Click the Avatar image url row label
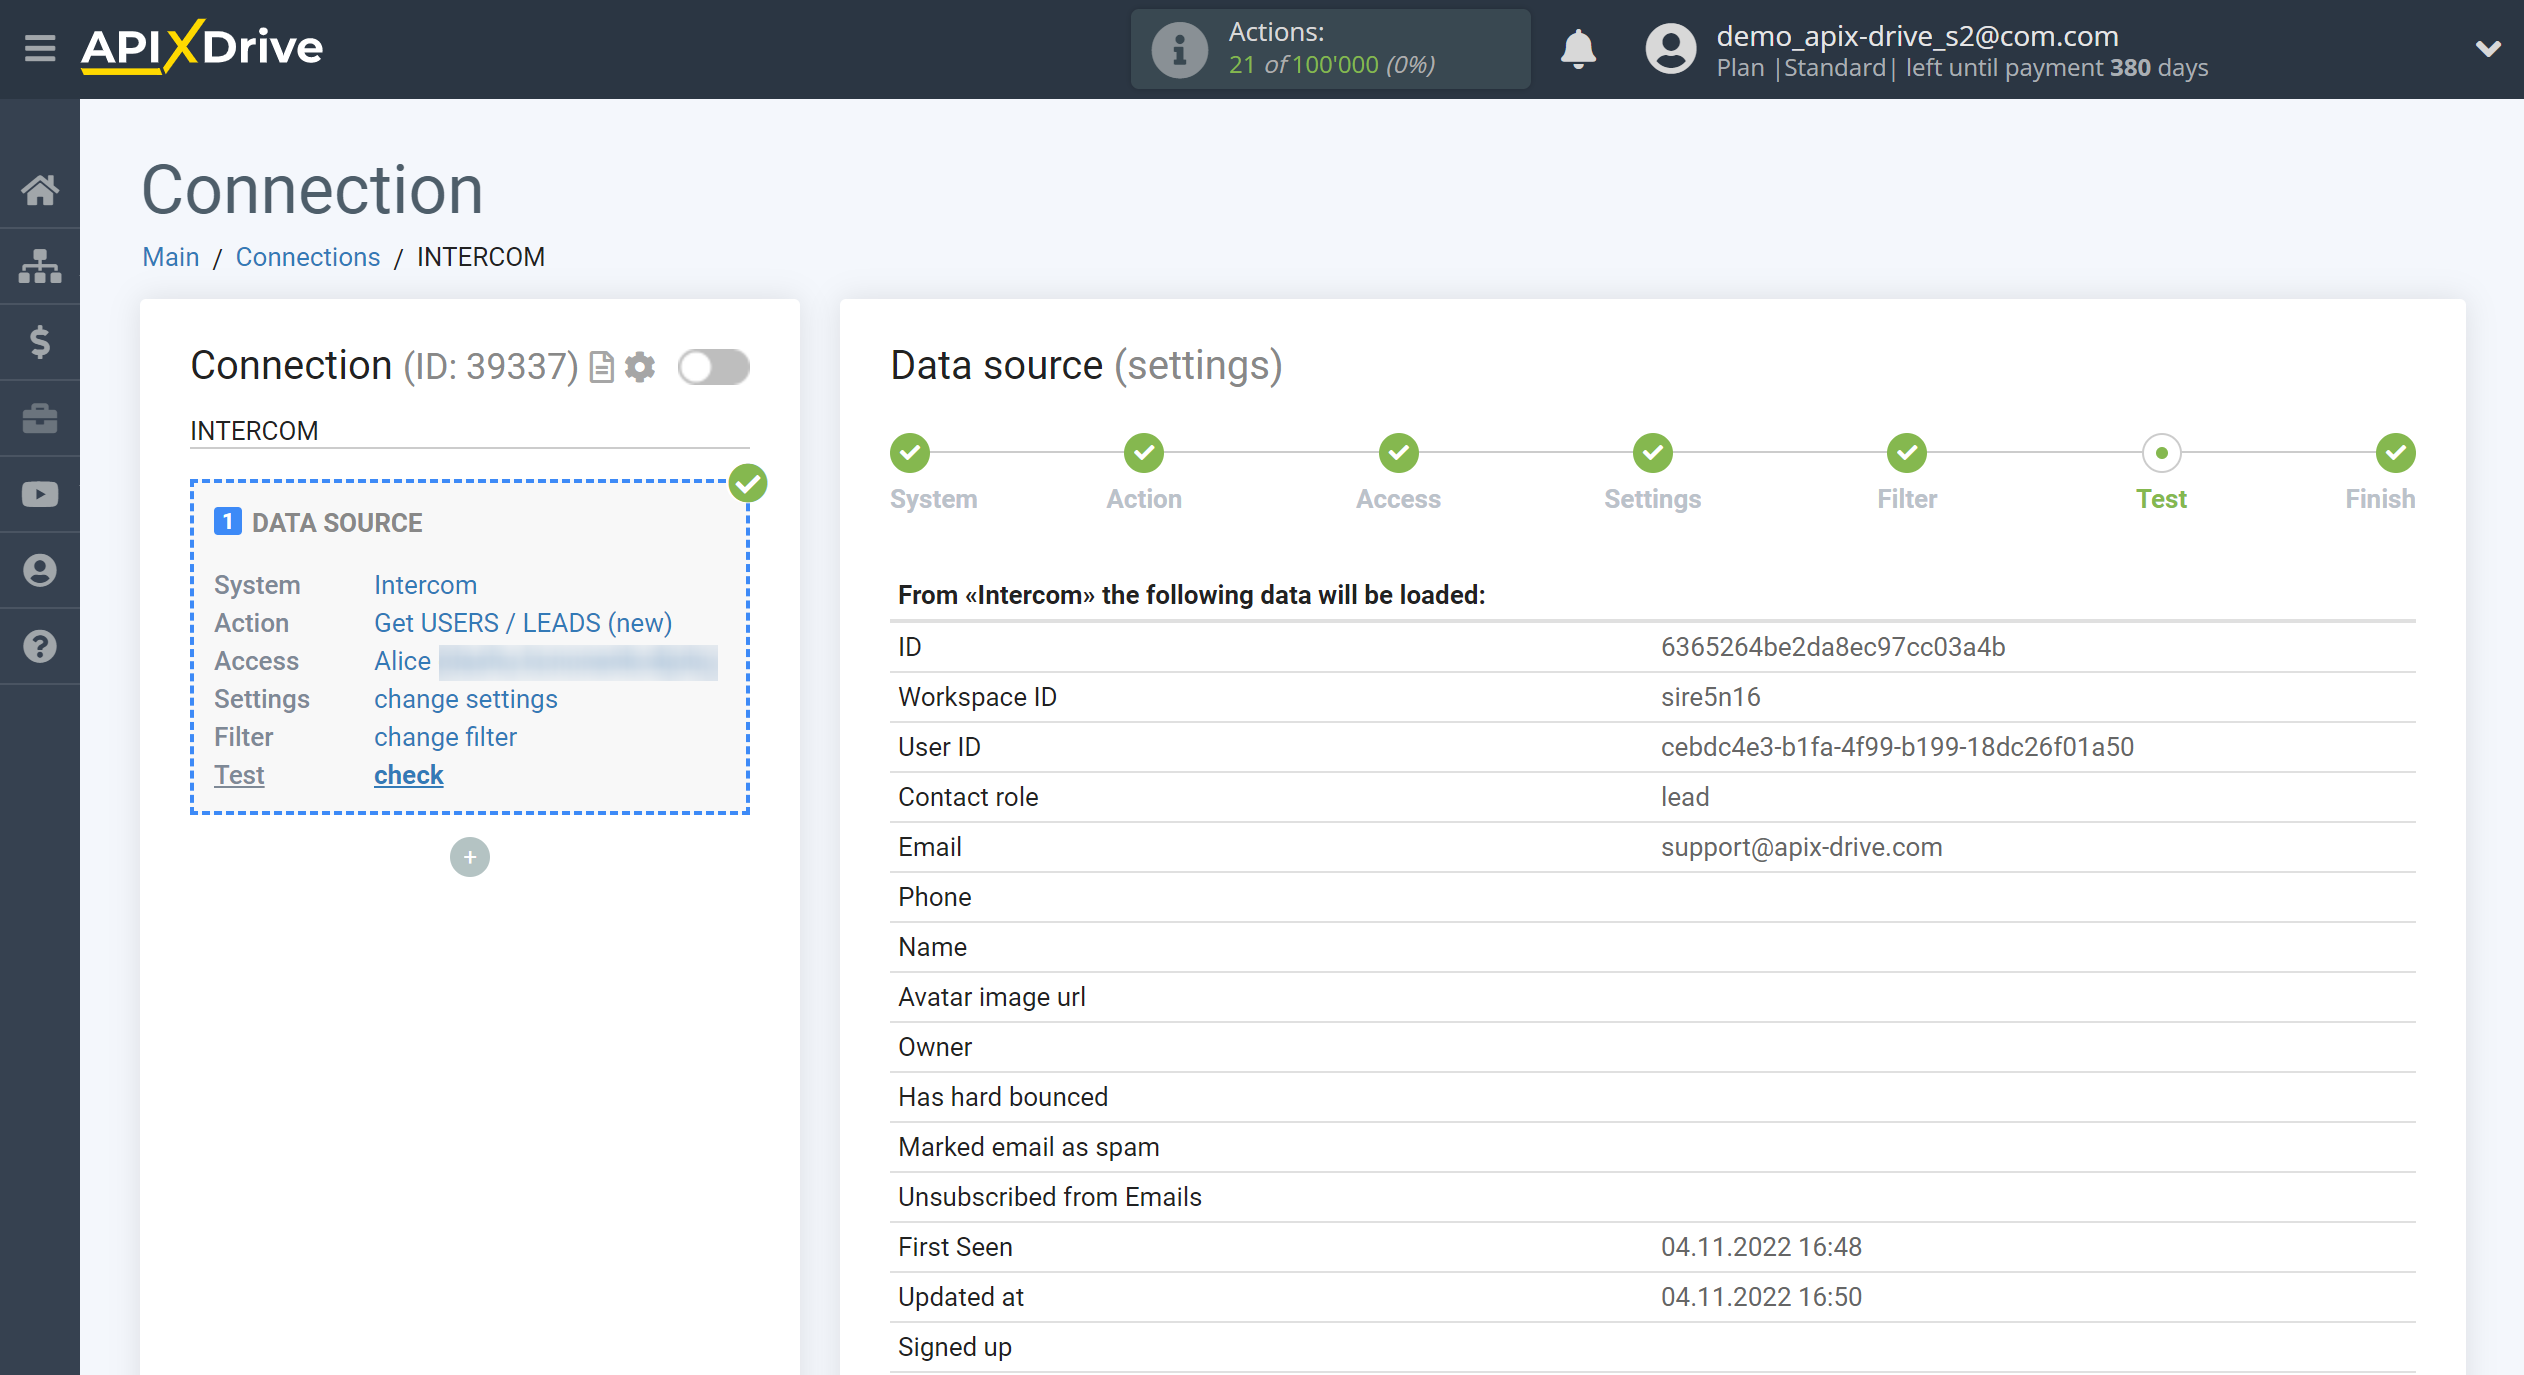Screen dimensions: 2524x1375 pos(991,997)
